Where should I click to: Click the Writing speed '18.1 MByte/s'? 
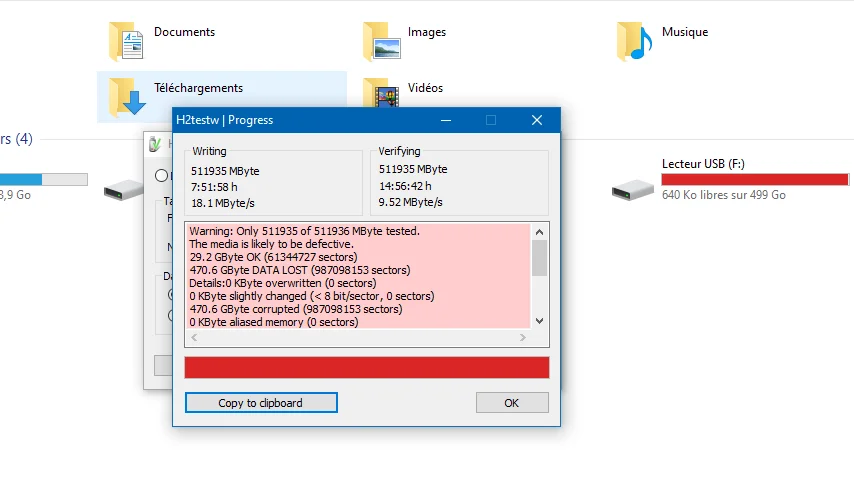(x=222, y=203)
